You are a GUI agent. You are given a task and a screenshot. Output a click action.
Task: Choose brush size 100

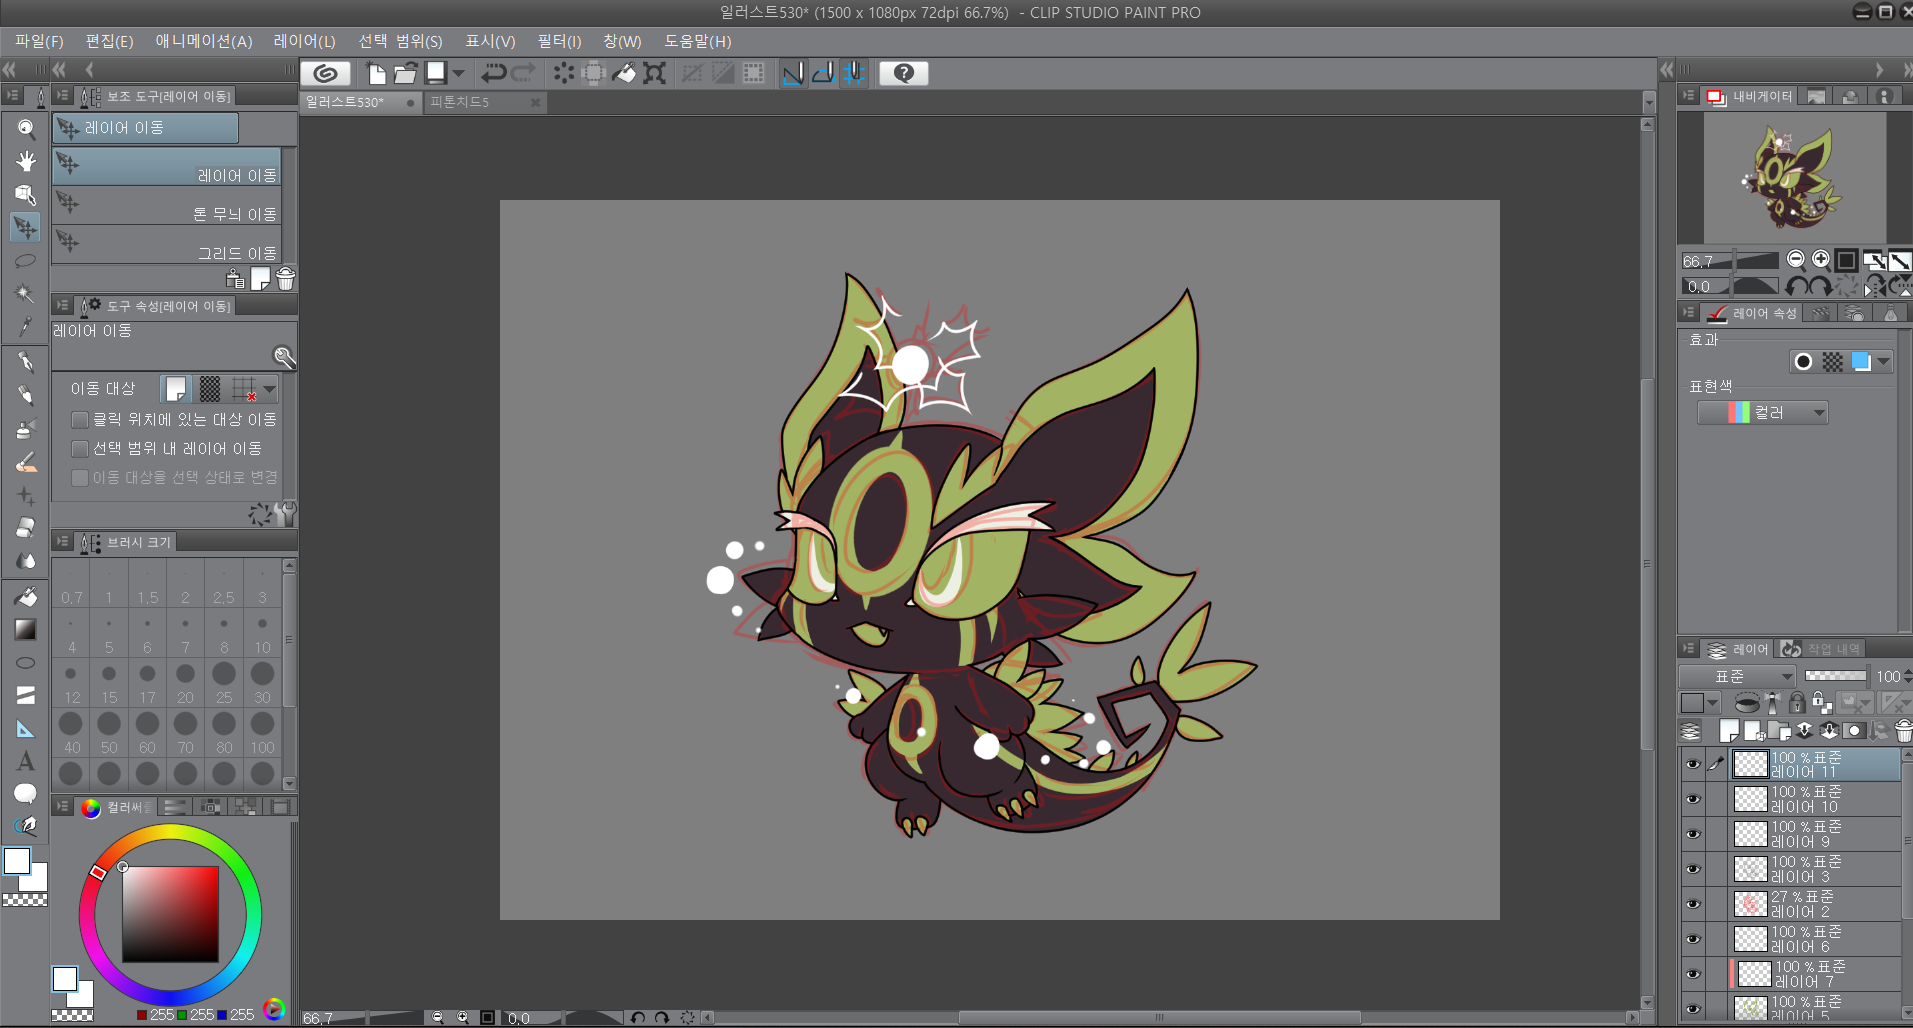[x=262, y=733]
